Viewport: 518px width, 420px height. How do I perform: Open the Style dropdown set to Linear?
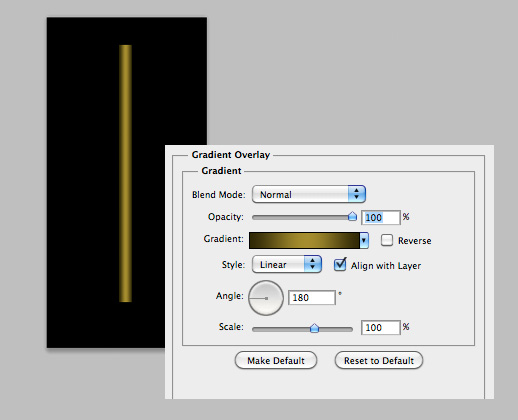[x=287, y=264]
